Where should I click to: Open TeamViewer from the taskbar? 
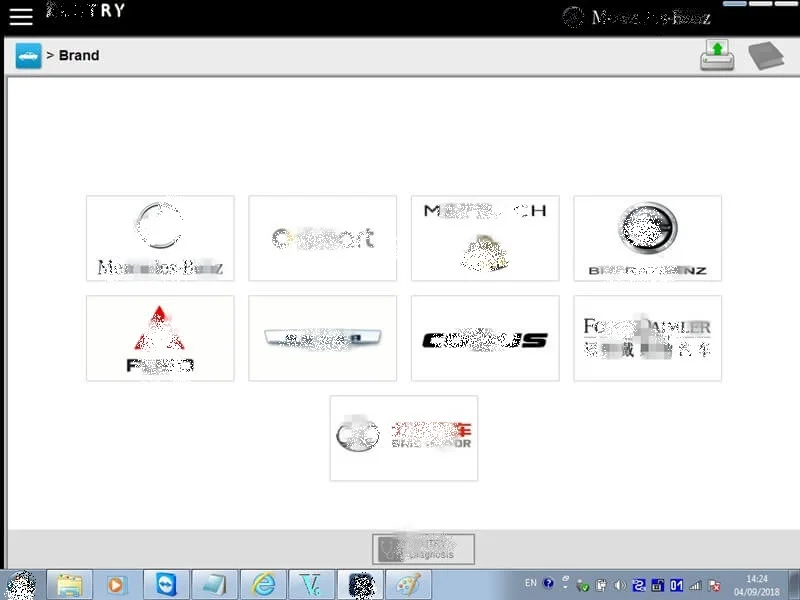(x=166, y=585)
